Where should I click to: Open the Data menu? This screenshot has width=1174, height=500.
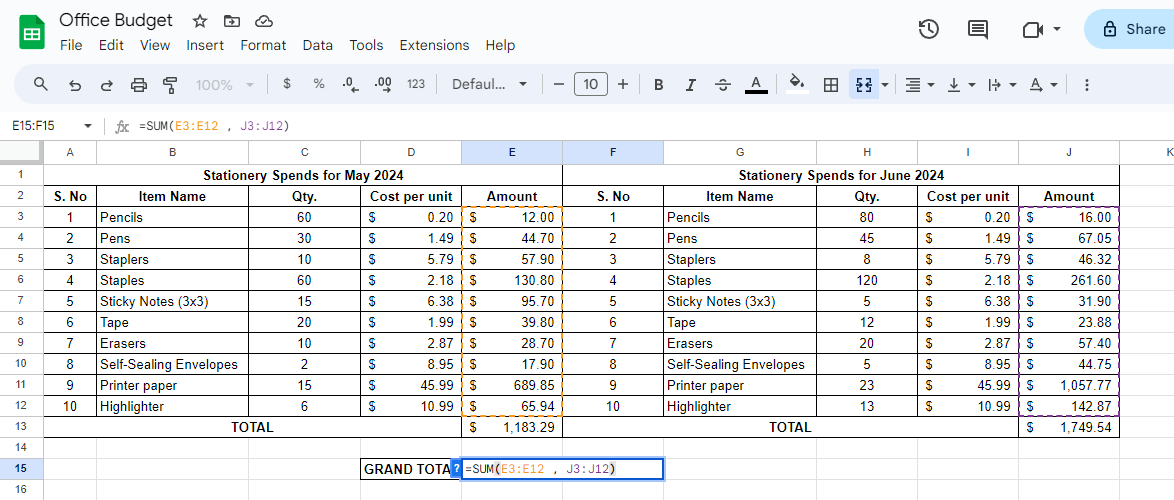tap(317, 46)
